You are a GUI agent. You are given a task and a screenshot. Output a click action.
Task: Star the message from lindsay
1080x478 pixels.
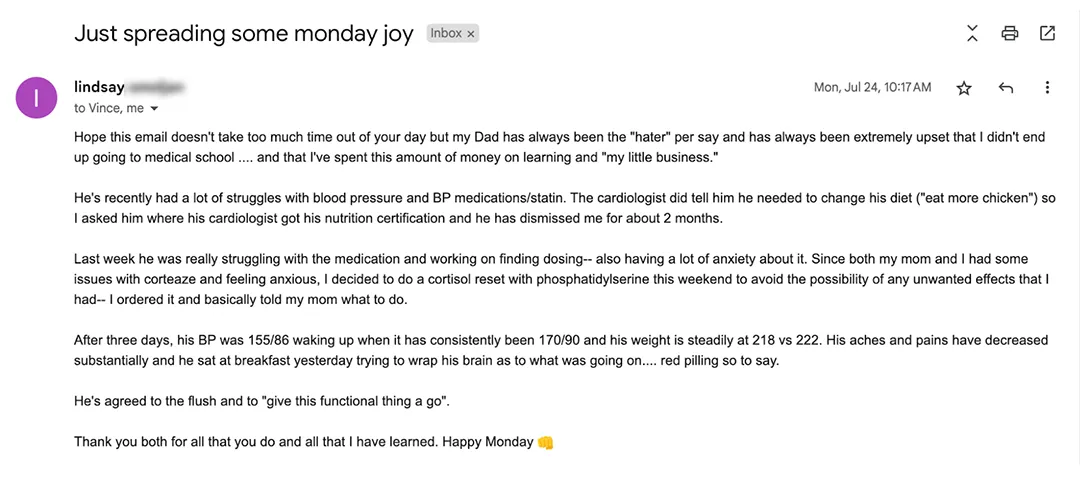click(964, 87)
